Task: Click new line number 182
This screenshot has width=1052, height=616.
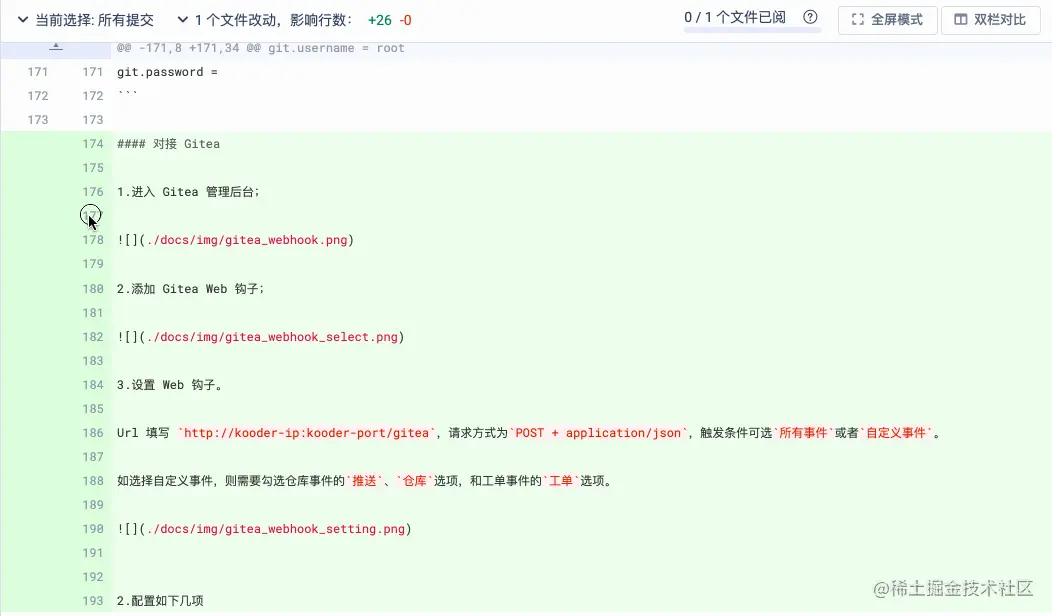Action: 93,337
